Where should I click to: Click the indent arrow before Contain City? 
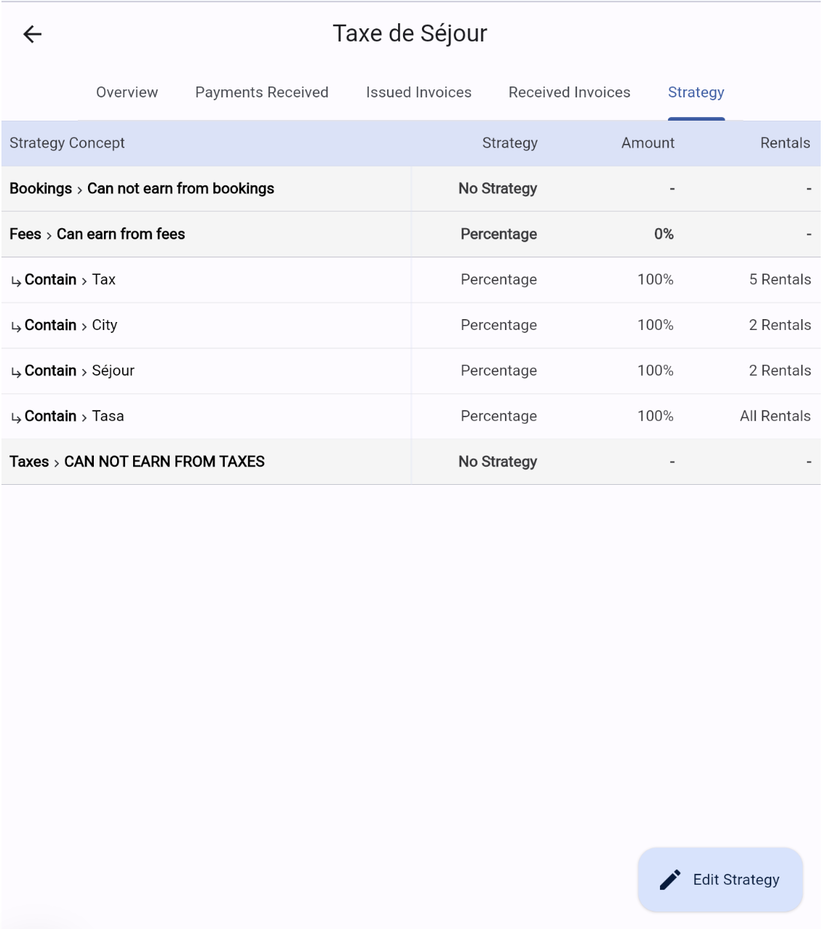[x=14, y=325]
